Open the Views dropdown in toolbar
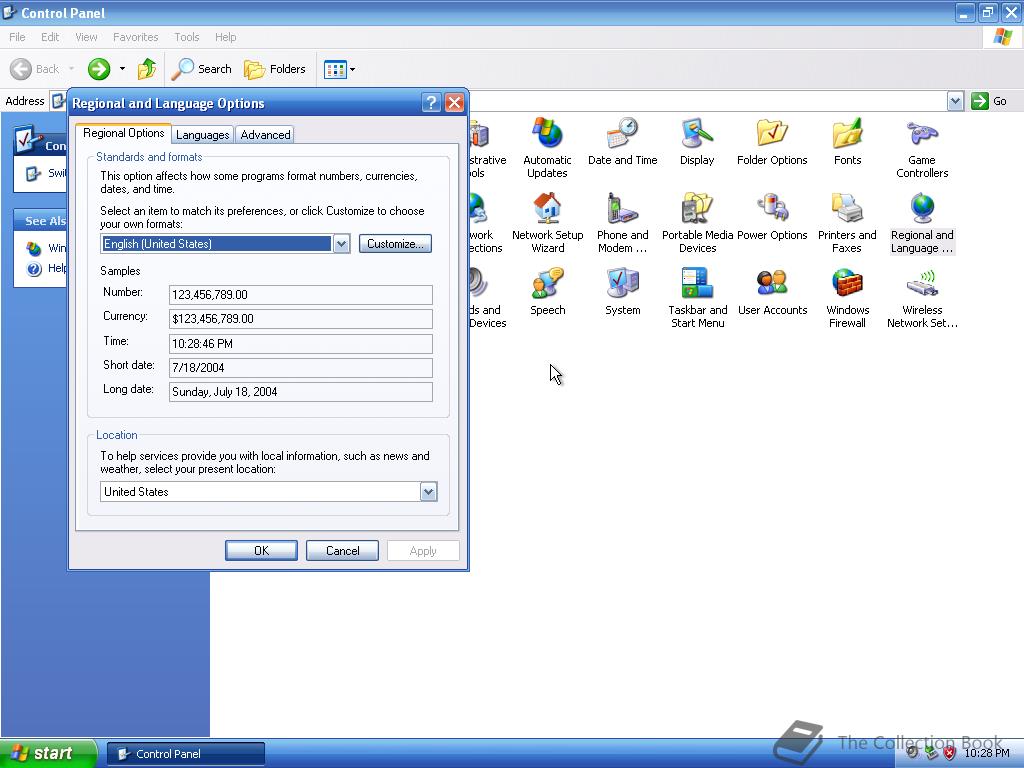 [x=340, y=69]
